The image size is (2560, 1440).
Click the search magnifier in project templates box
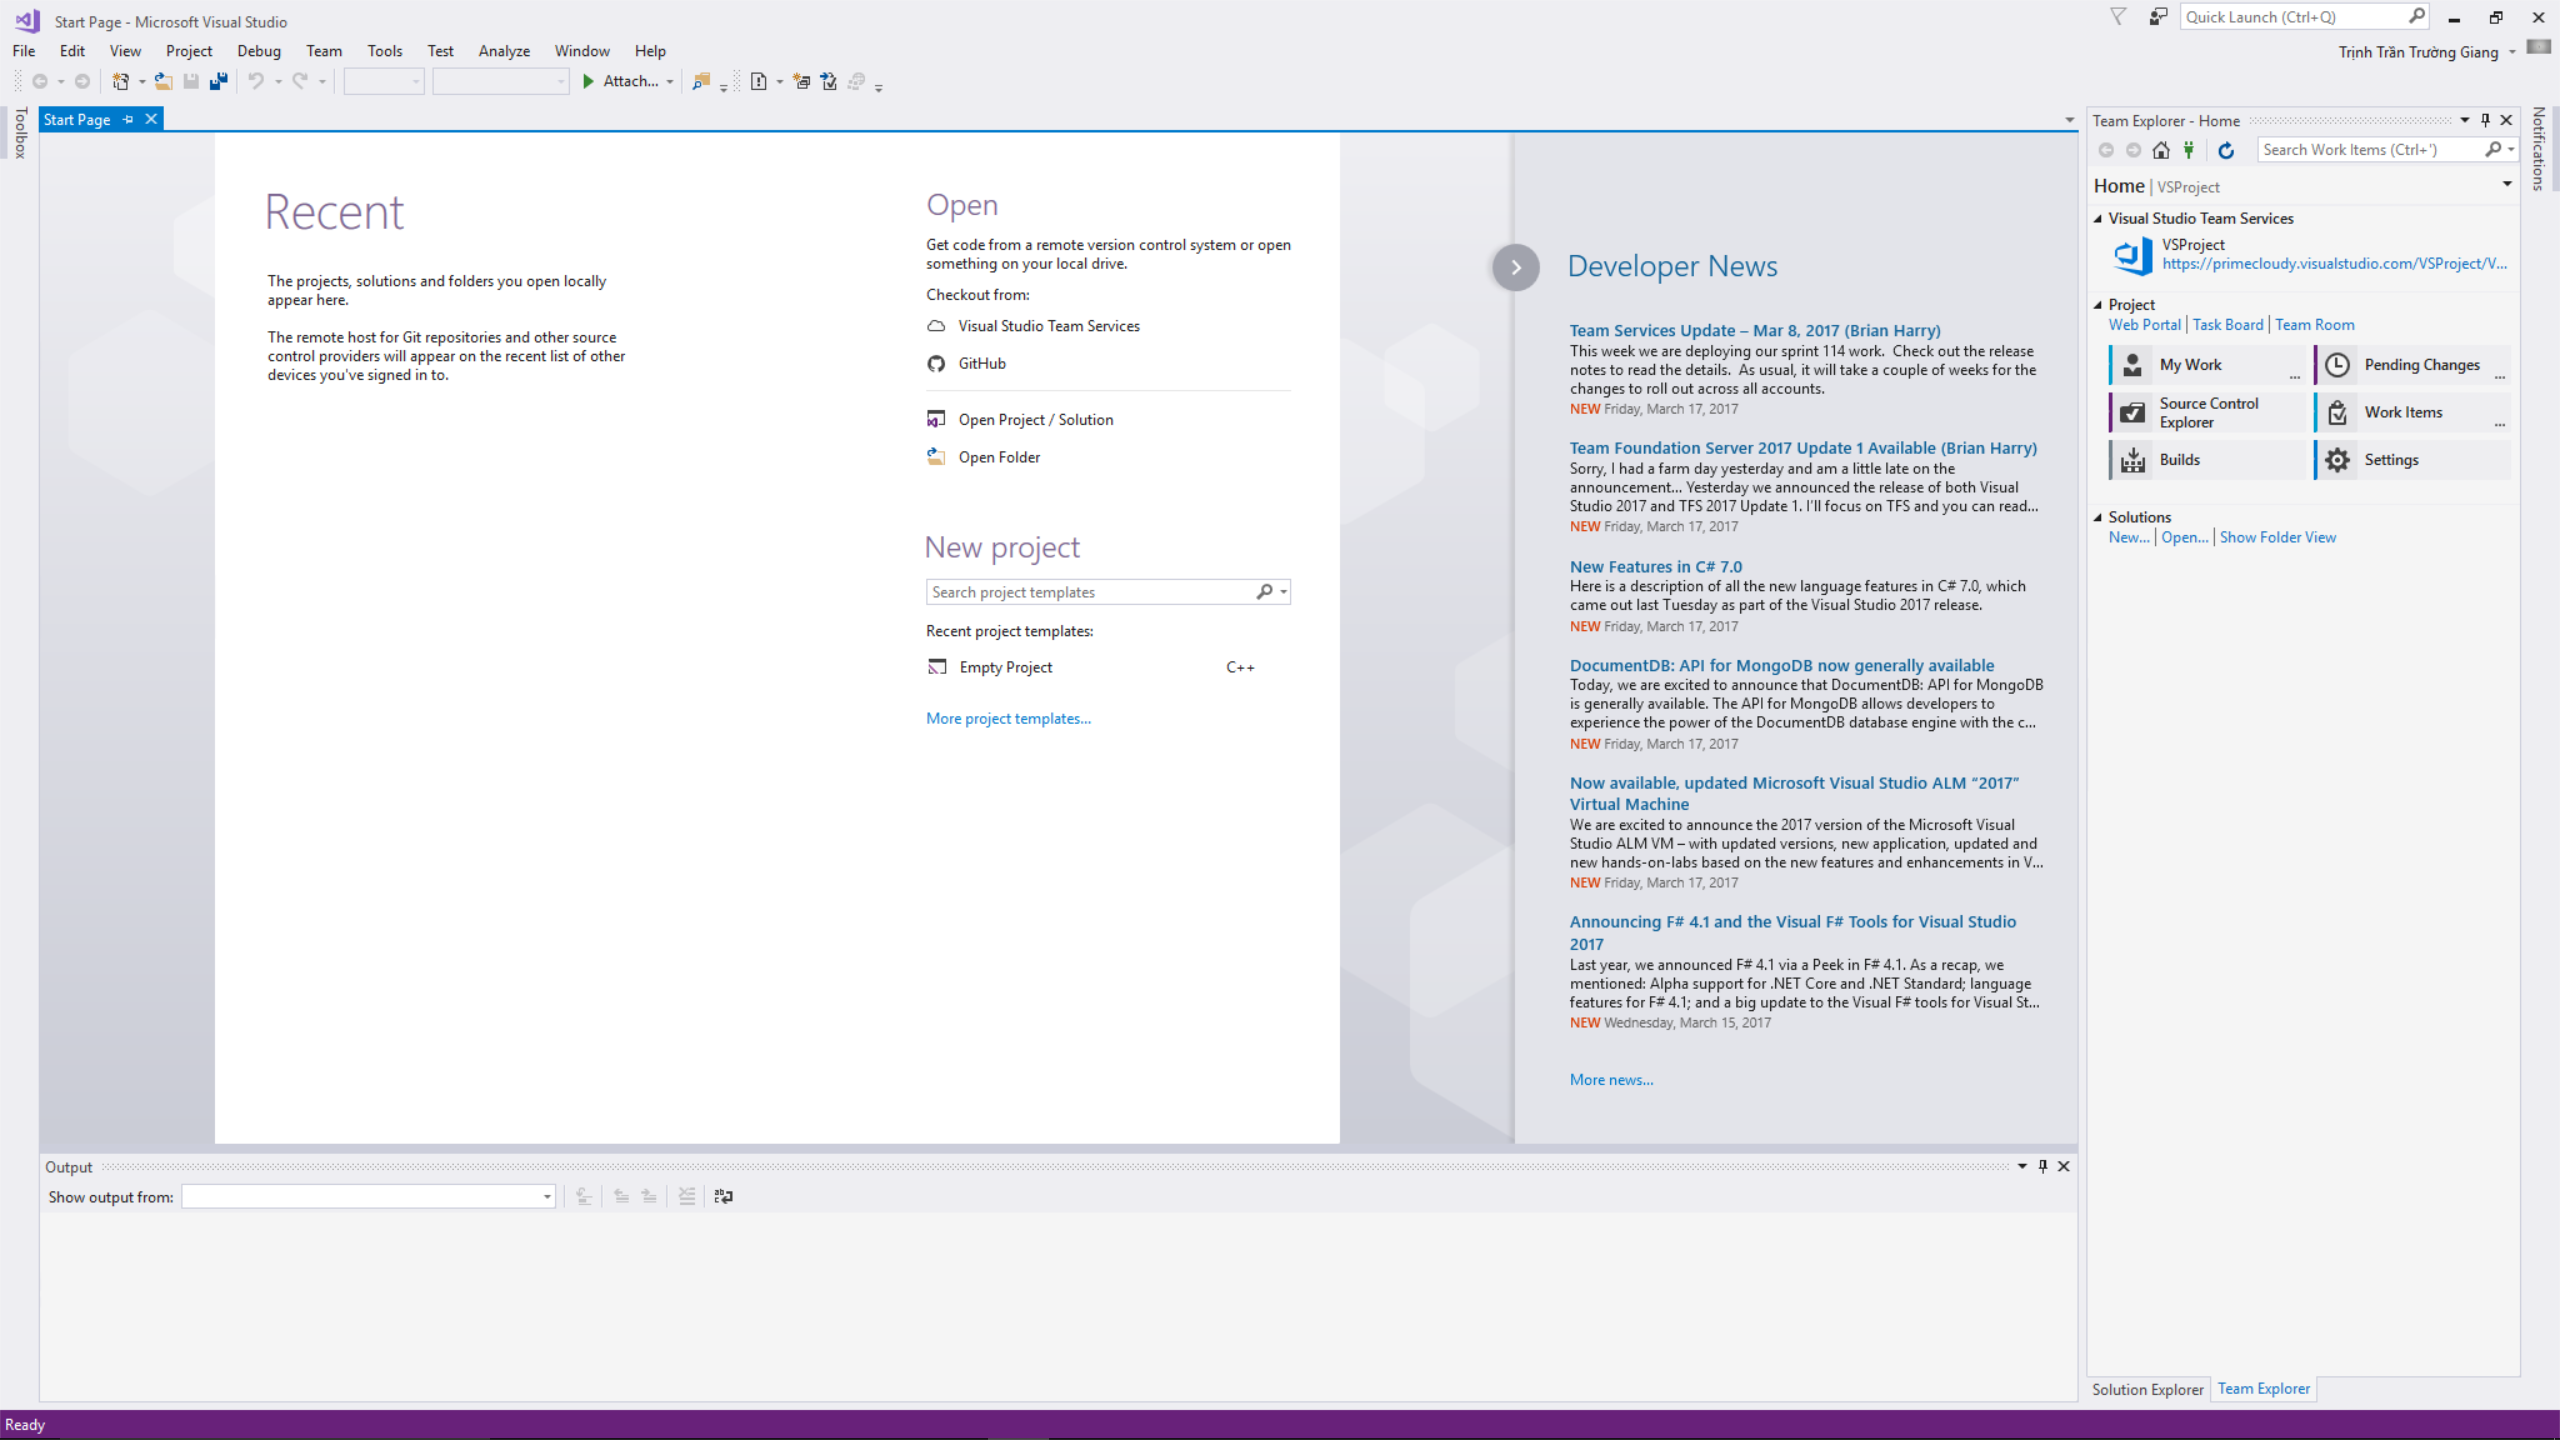click(x=1265, y=592)
